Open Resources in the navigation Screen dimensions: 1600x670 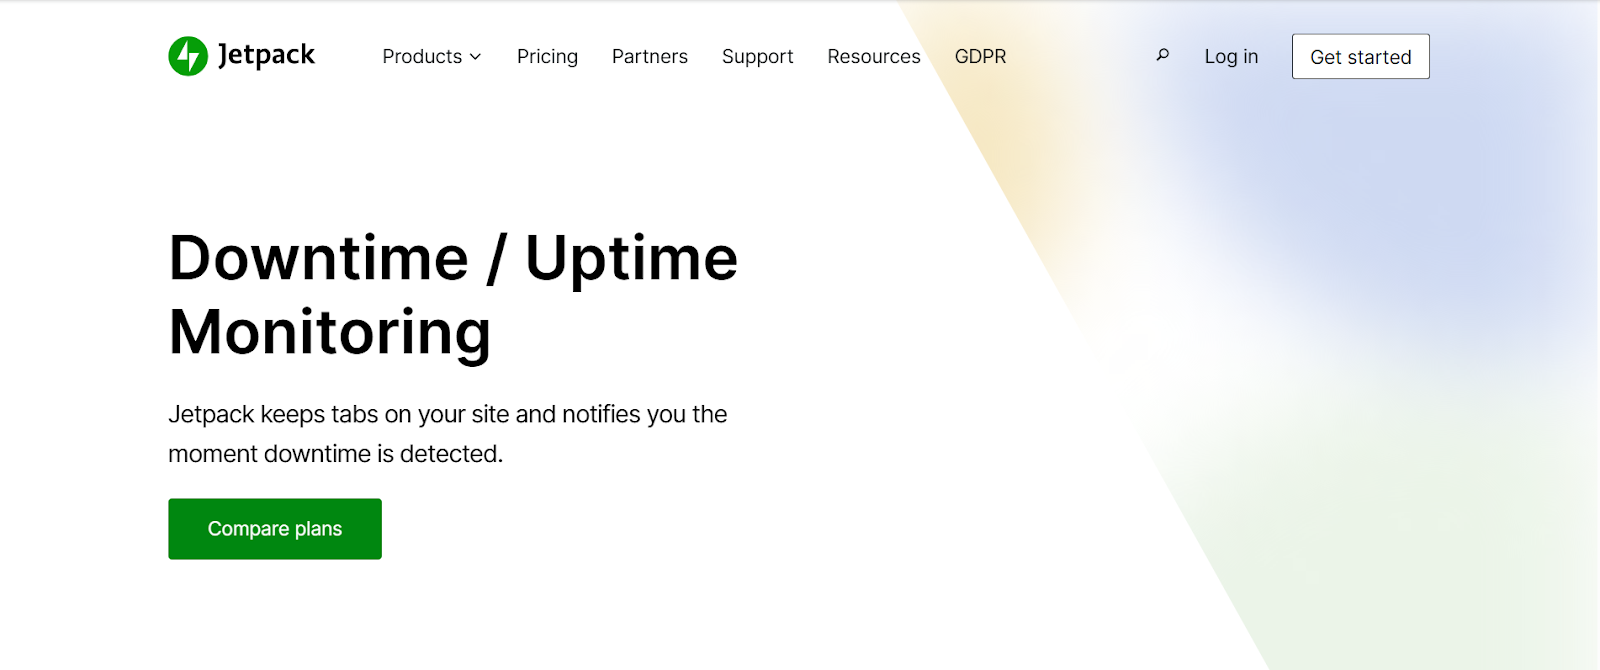tap(874, 57)
